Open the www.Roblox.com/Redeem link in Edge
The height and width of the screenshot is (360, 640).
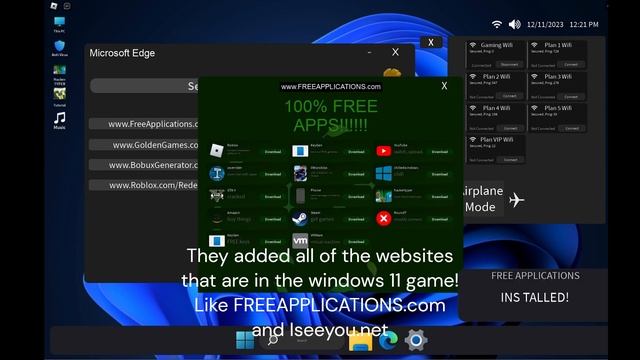point(144,185)
